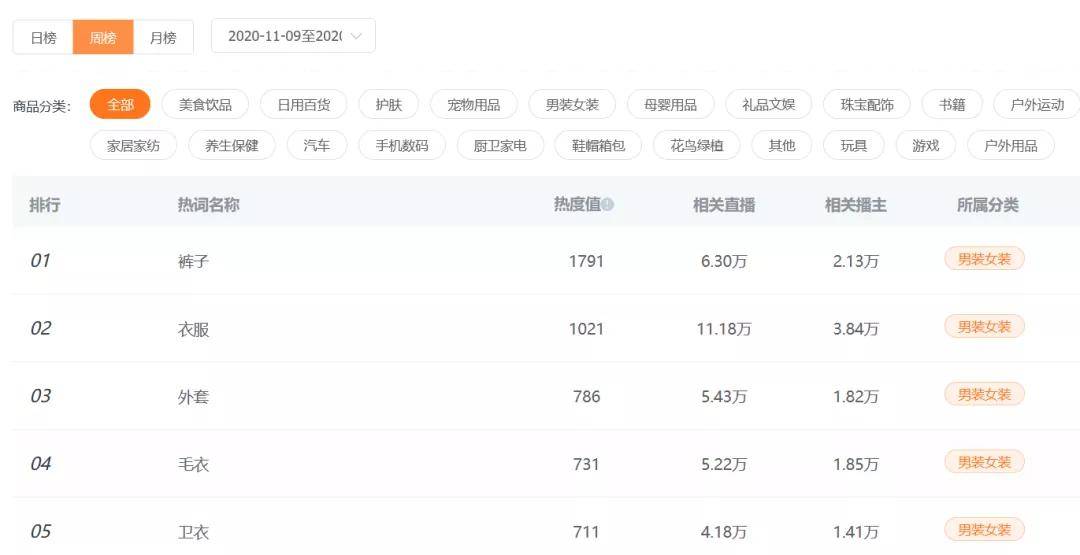Click the 热词名称 column header
Image resolution: width=1080 pixels, height=555 pixels.
[208, 205]
